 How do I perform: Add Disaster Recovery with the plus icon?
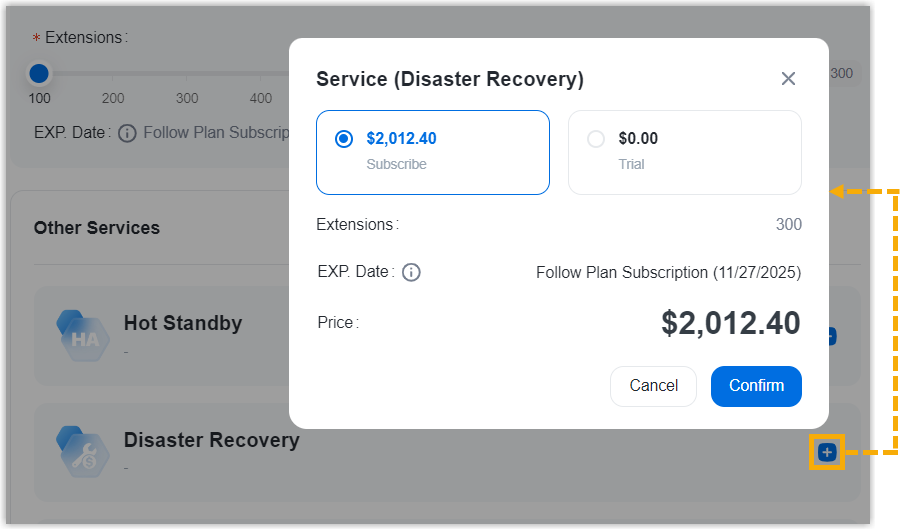pyautogui.click(x=827, y=452)
